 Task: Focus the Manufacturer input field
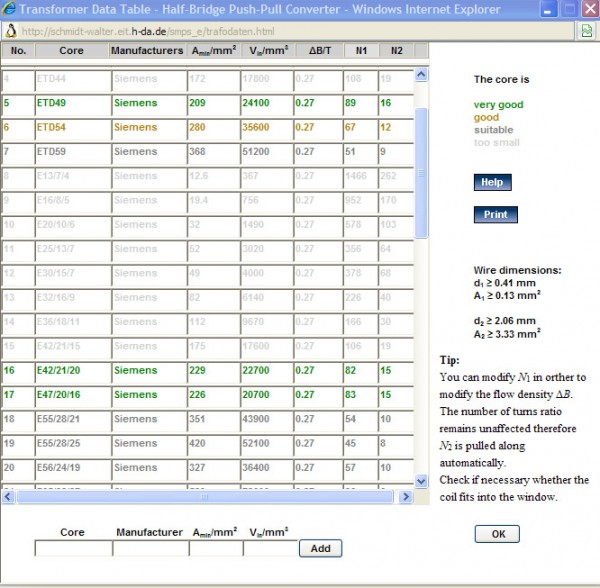pyautogui.click(x=150, y=548)
